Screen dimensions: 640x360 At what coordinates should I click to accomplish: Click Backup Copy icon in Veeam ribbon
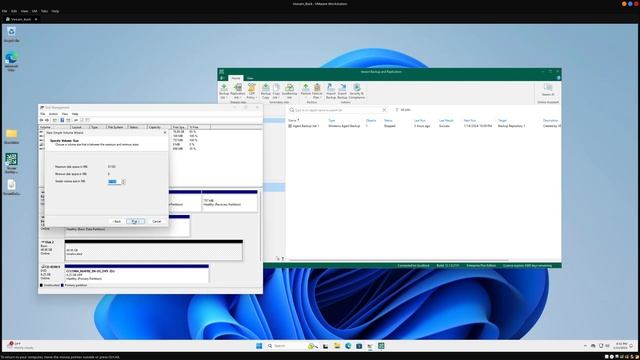click(266, 91)
